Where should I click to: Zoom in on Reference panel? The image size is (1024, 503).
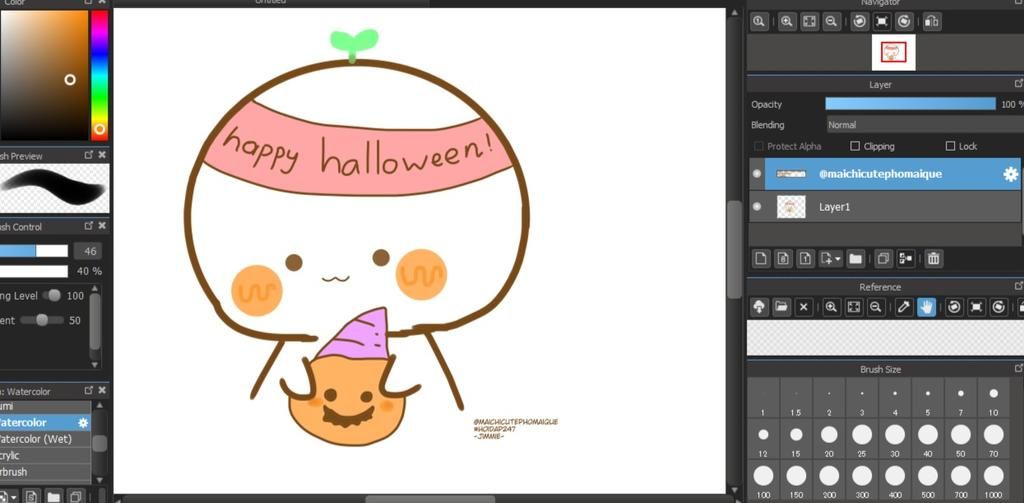pos(831,307)
